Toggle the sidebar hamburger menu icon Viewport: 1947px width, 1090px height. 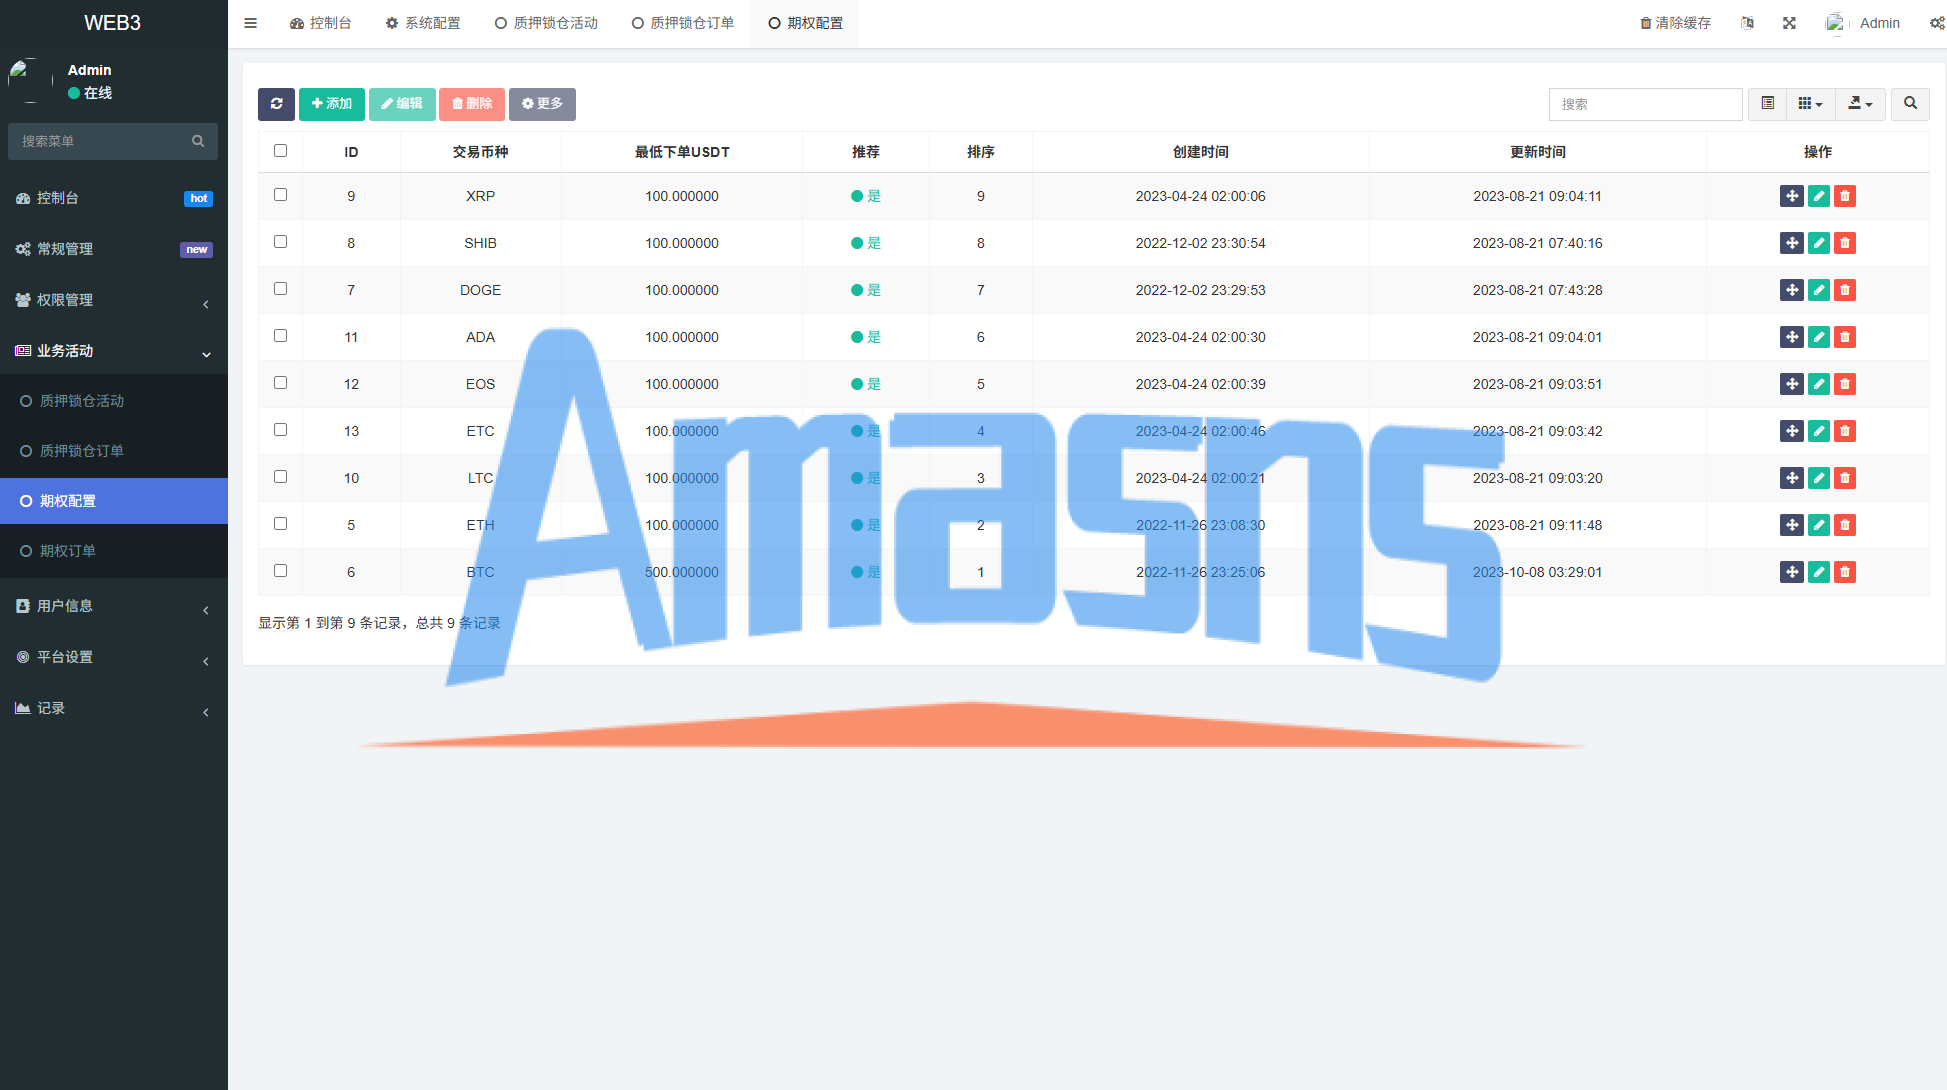pos(251,23)
